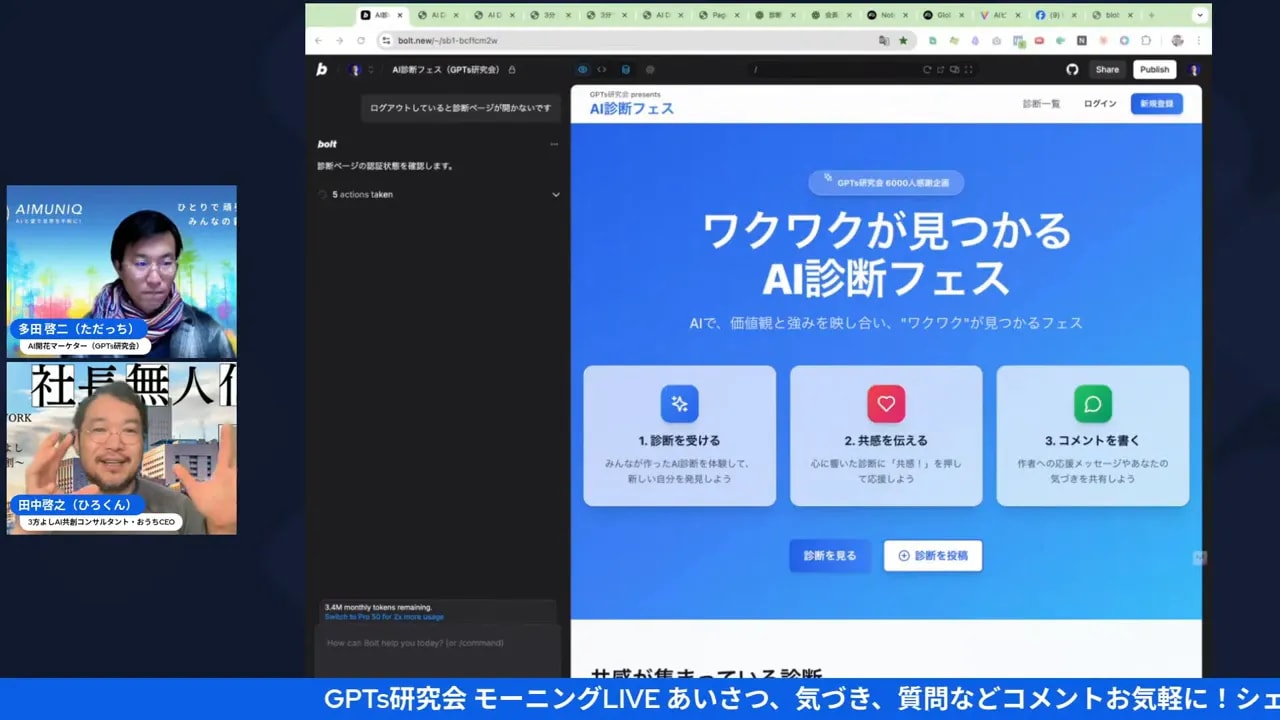Click the 診断を投稿 button with the plus icon

(932, 556)
